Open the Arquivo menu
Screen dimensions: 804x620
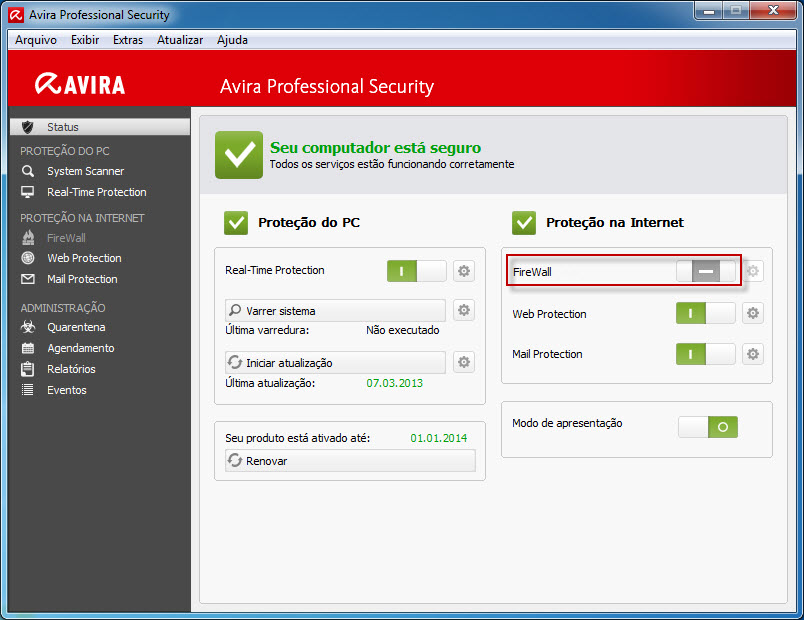tap(36, 40)
